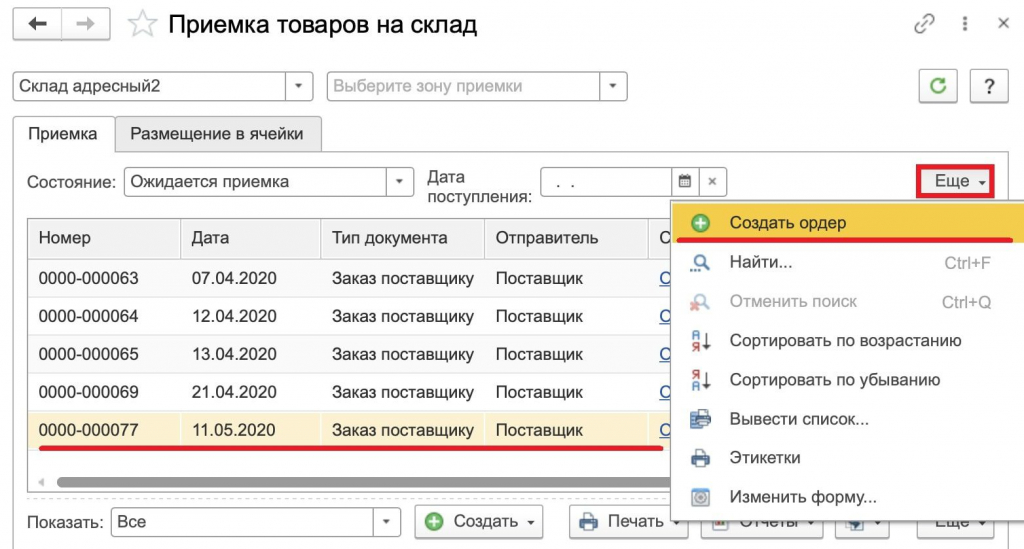The width and height of the screenshot is (1024, 549).
Task: Click Изменить форму icon in menu
Action: click(x=700, y=497)
